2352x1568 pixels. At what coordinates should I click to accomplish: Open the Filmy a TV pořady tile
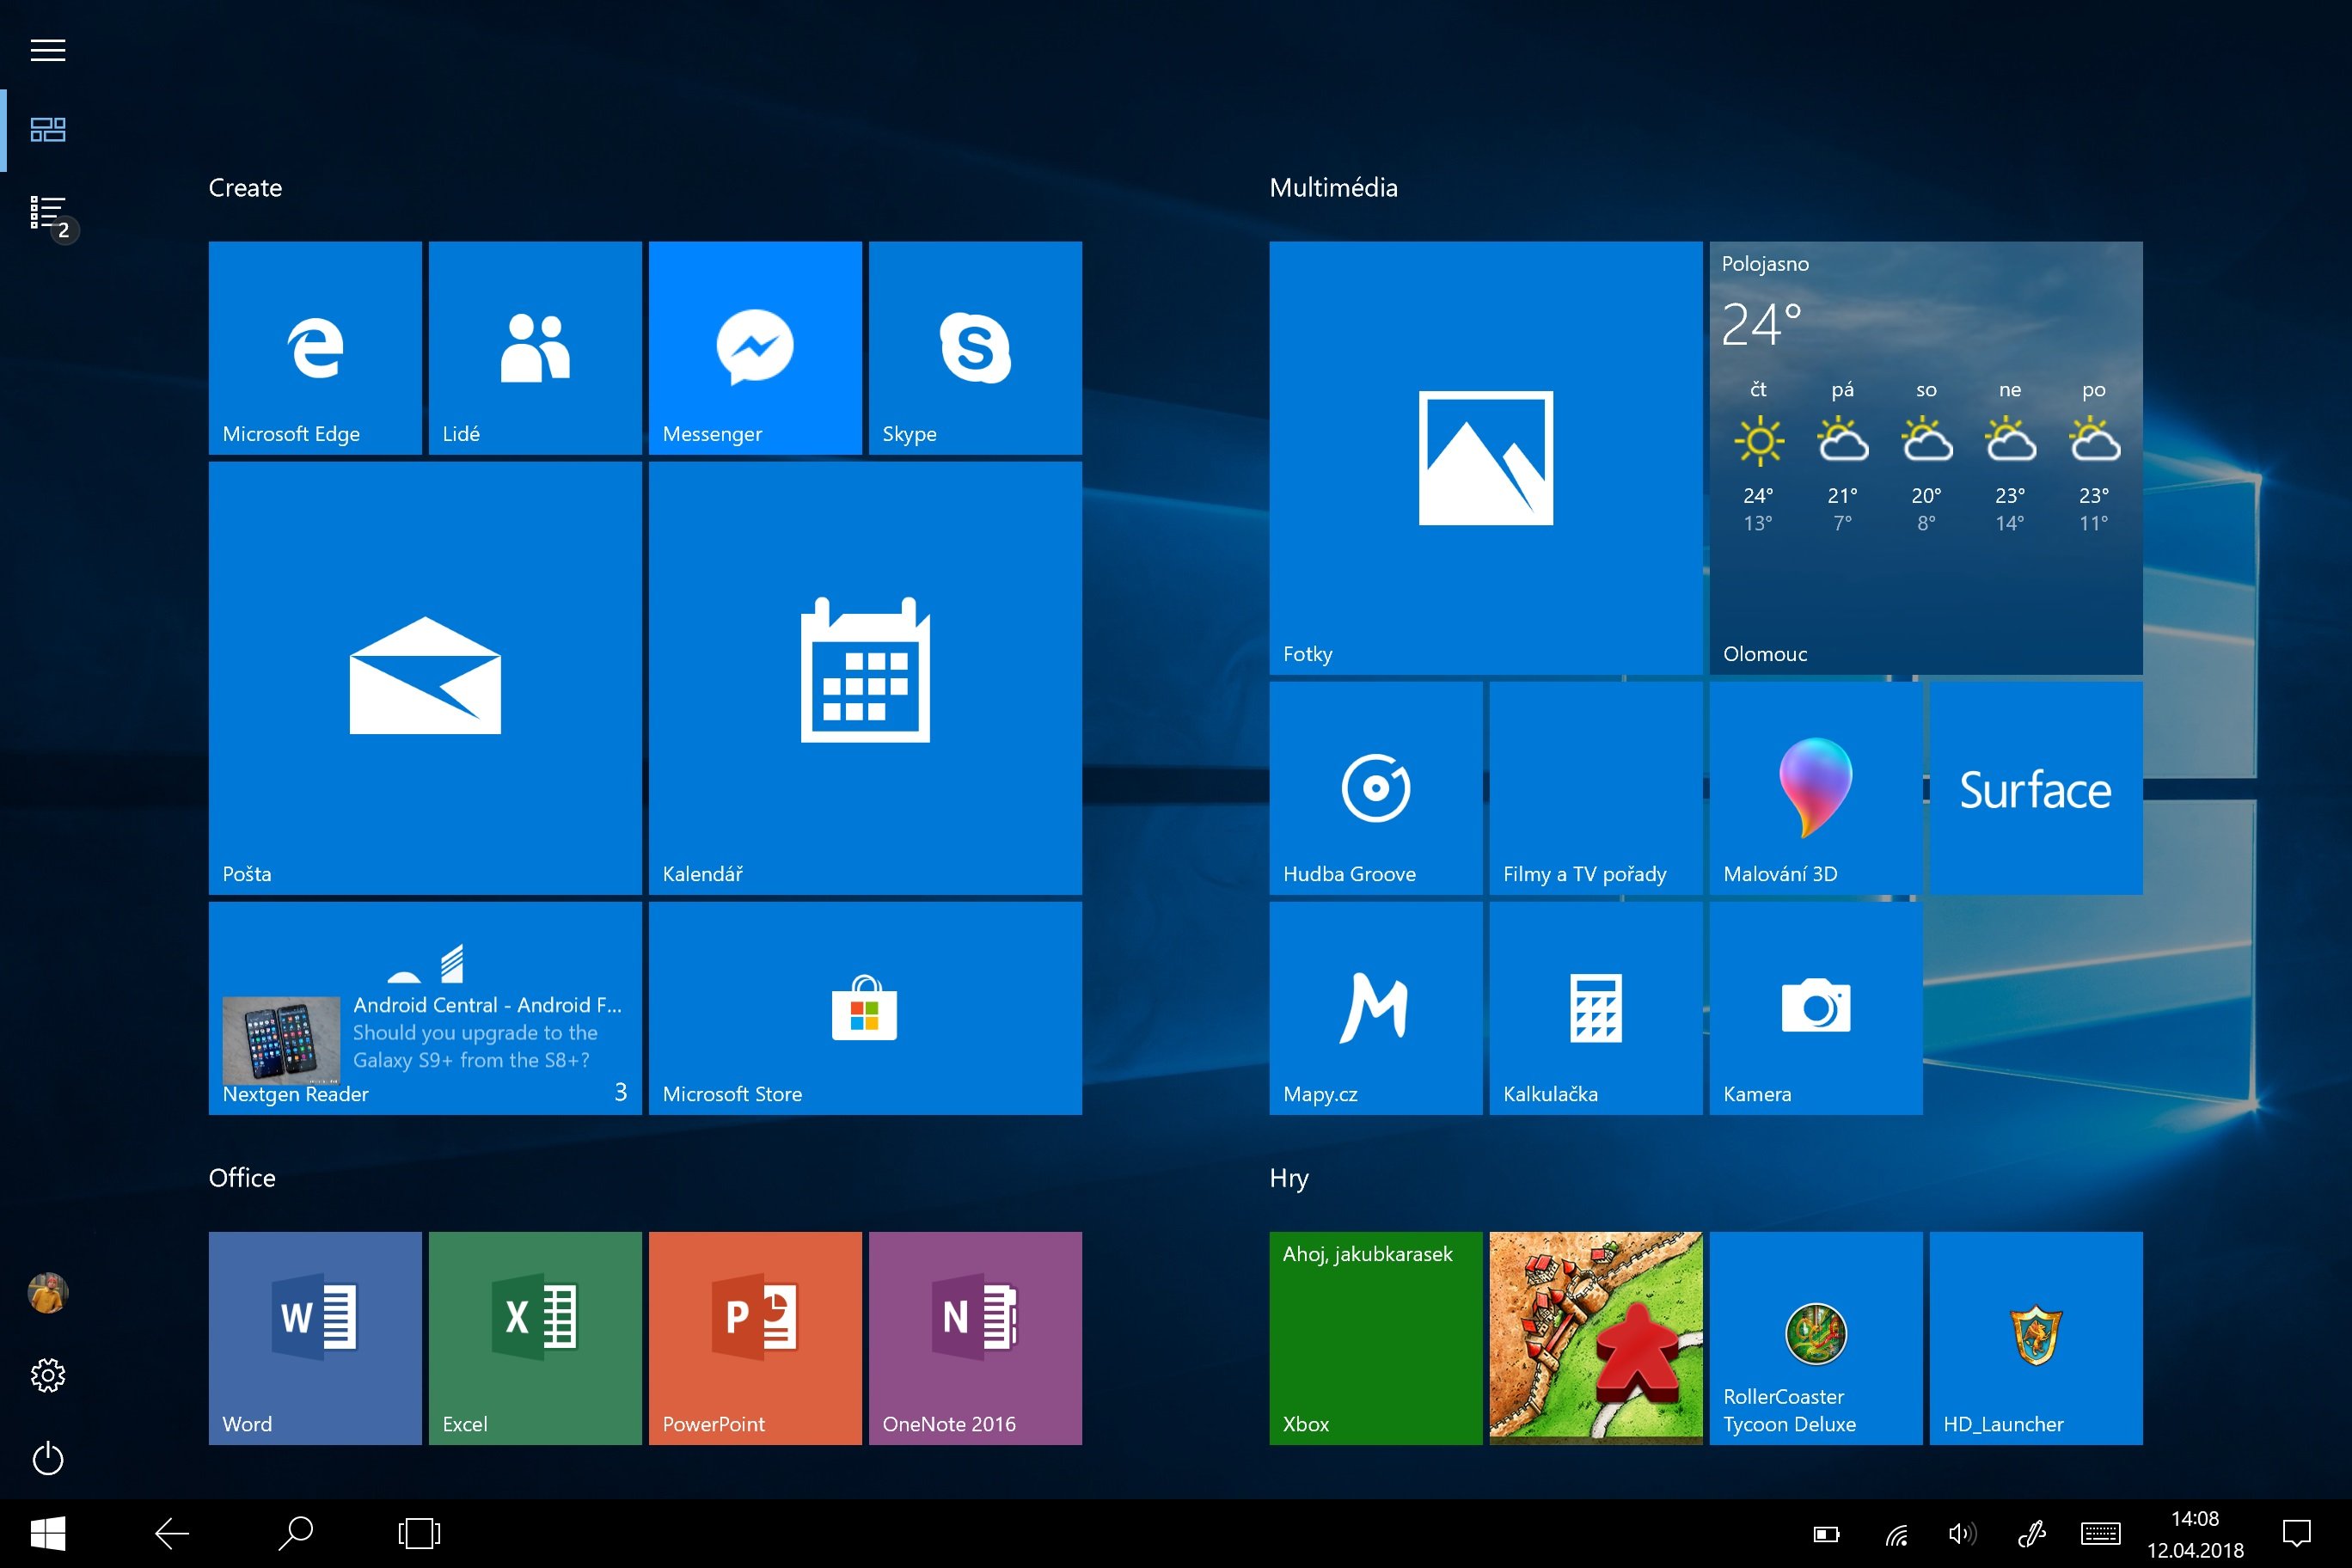(1596, 788)
